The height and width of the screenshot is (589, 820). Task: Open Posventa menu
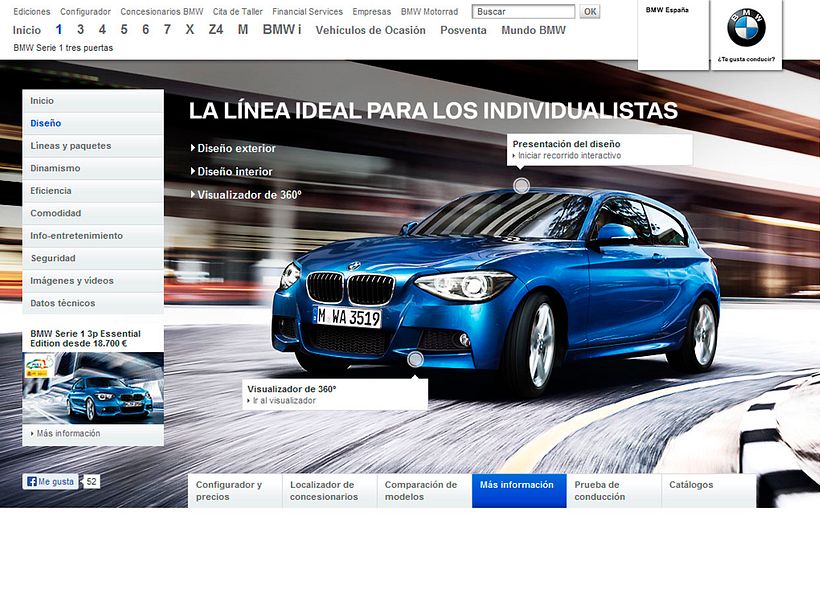point(463,30)
